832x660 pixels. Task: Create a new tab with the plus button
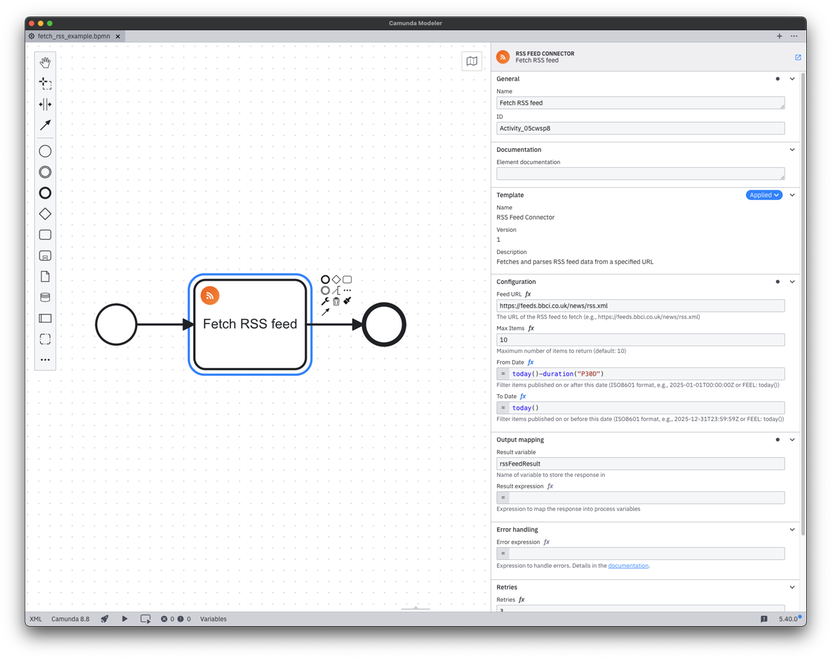pyautogui.click(x=779, y=35)
